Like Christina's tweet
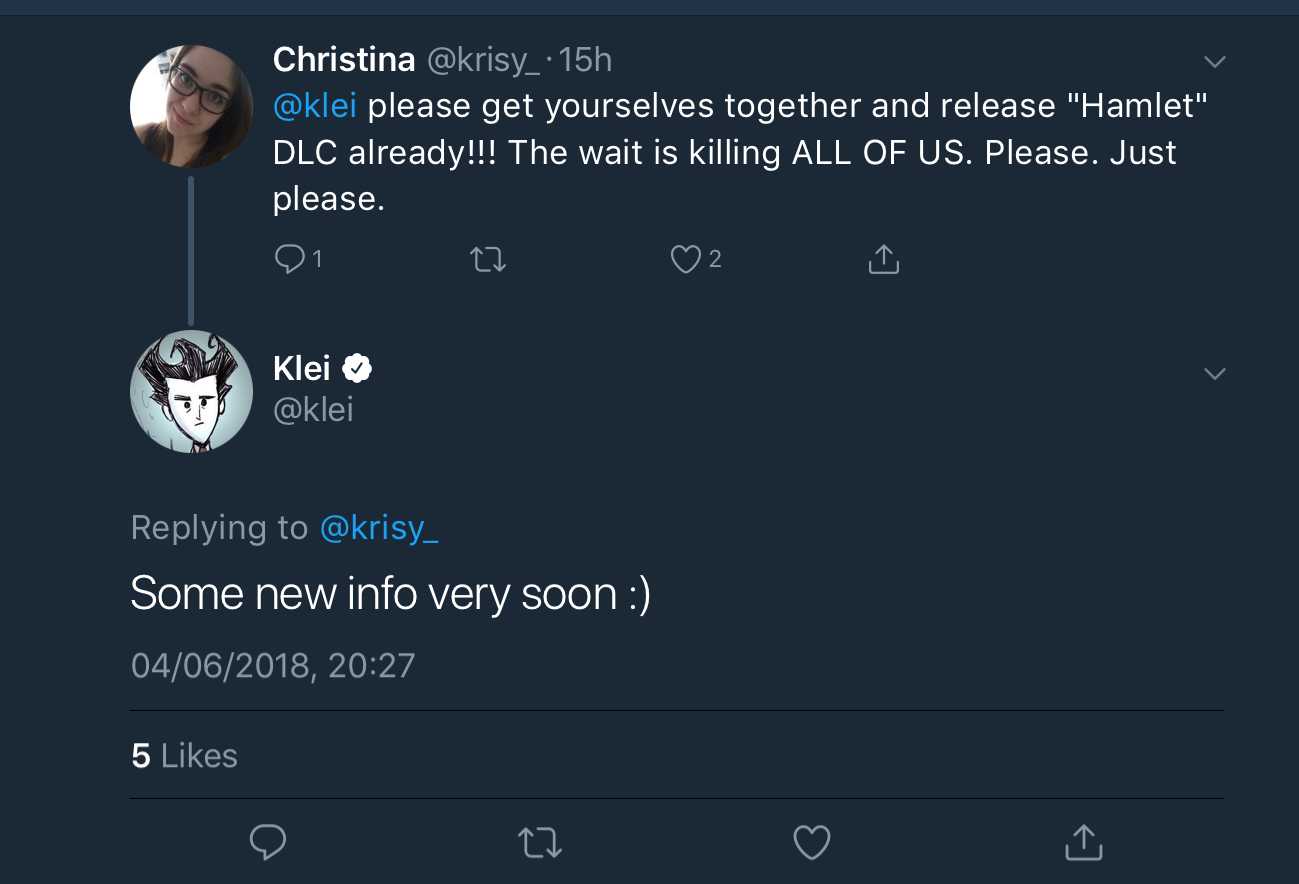1299x884 pixels. click(685, 260)
